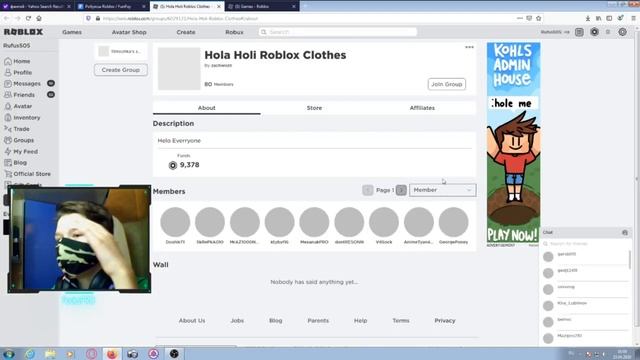The width and height of the screenshot is (640, 360).
Task: Open the group owner name link
Action: pos(222,65)
